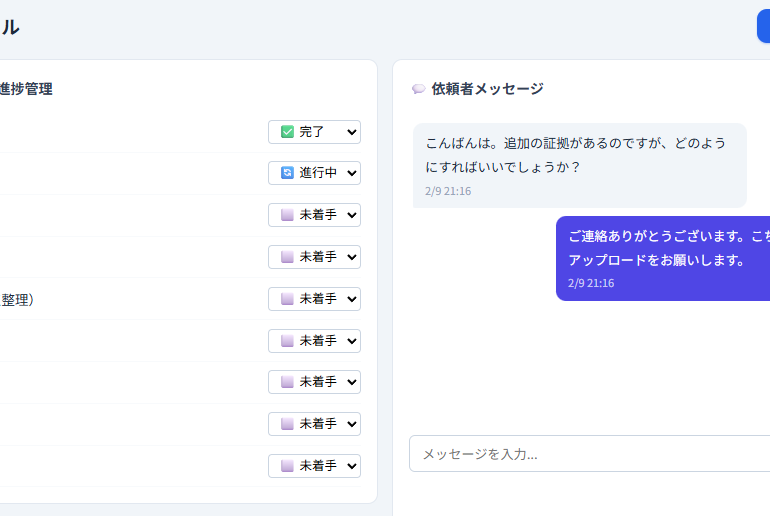Click the 依頼者メッセージ panel title
770x516 pixels.
487,89
